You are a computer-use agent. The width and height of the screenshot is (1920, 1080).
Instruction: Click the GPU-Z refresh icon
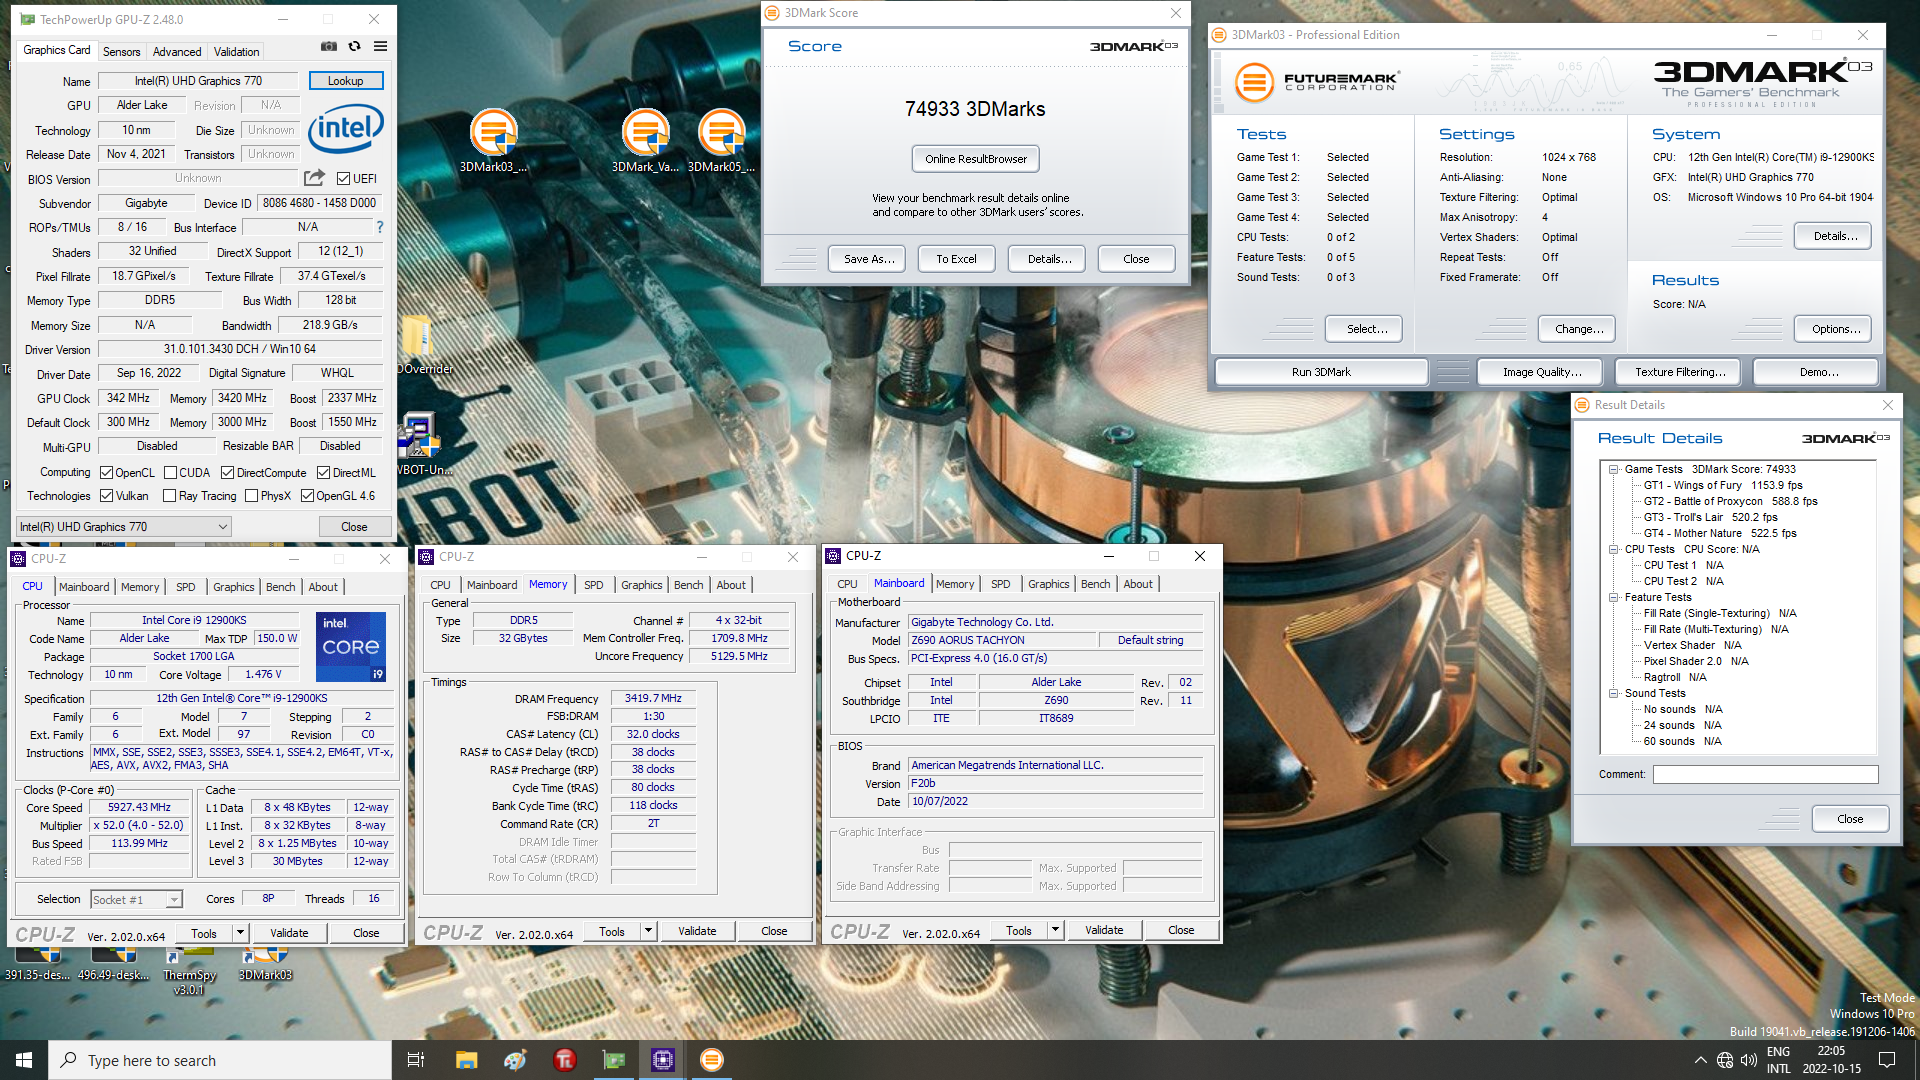pyautogui.click(x=354, y=46)
